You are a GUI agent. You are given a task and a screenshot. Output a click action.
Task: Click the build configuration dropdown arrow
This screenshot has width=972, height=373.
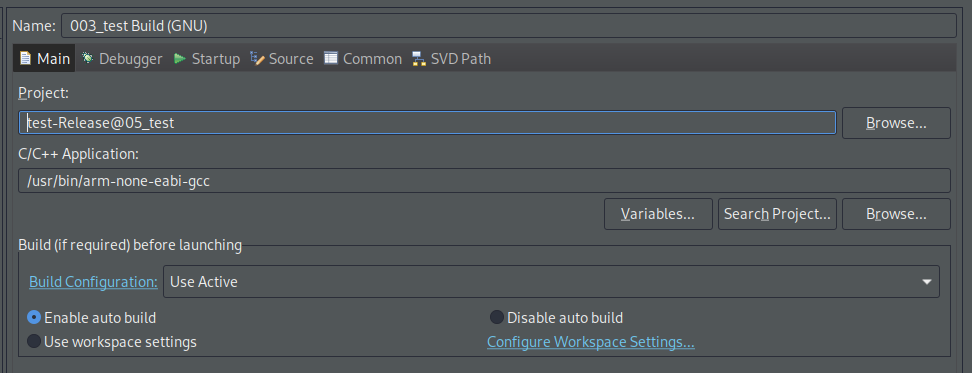927,282
